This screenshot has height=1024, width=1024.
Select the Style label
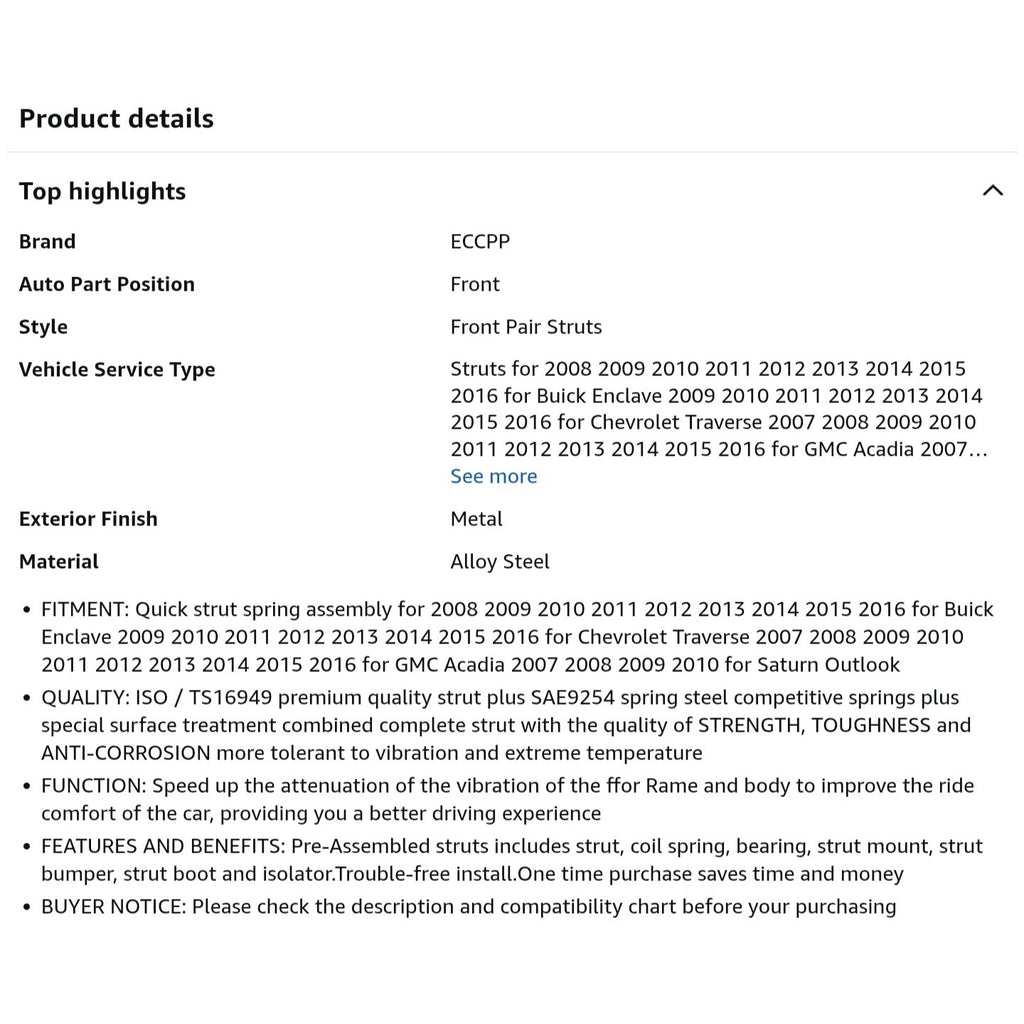(x=43, y=327)
